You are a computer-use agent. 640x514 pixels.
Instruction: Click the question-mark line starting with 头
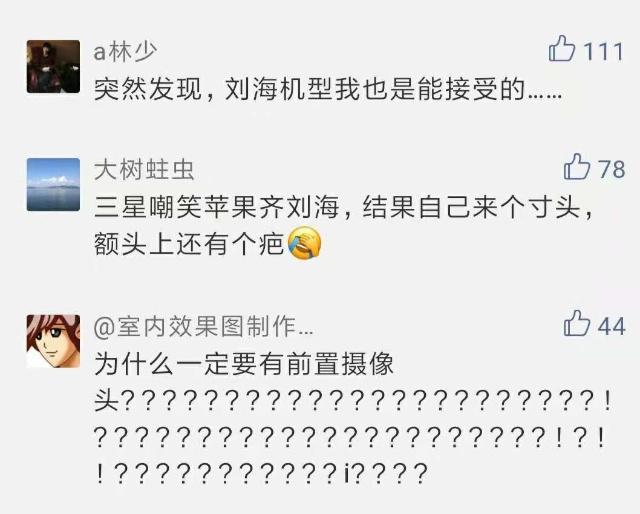pyautogui.click(x=353, y=401)
